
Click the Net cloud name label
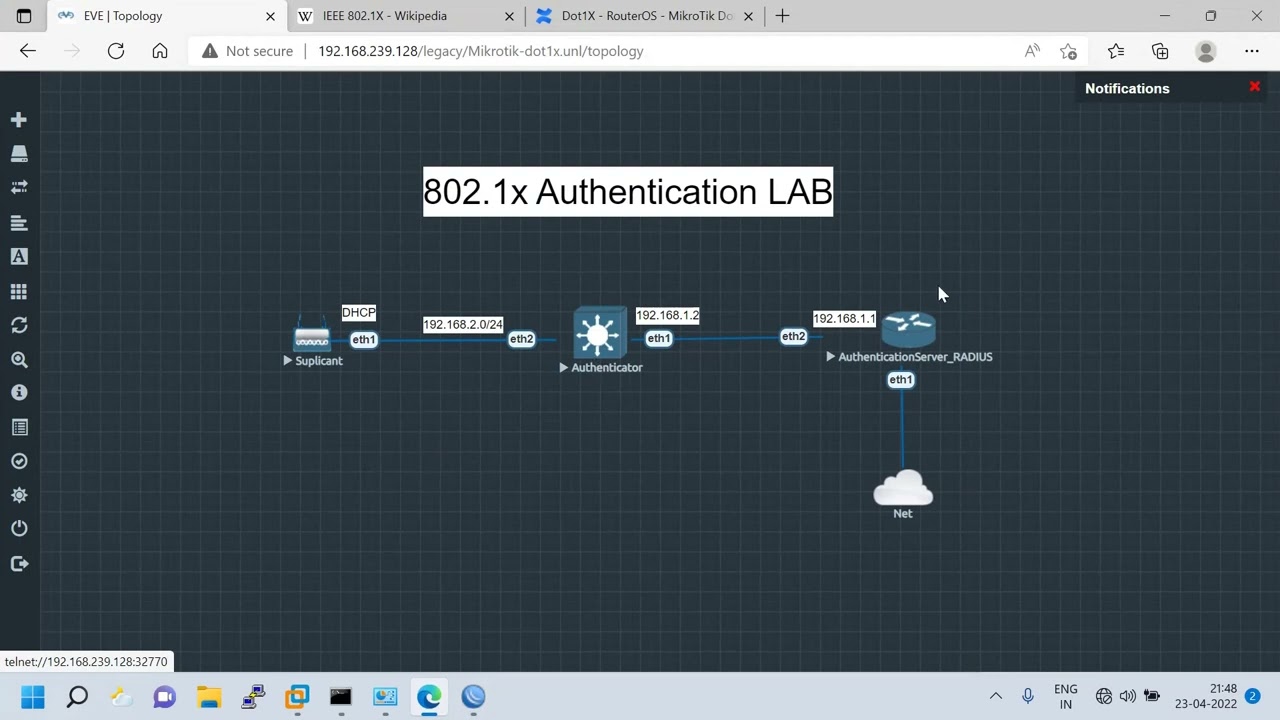[903, 514]
